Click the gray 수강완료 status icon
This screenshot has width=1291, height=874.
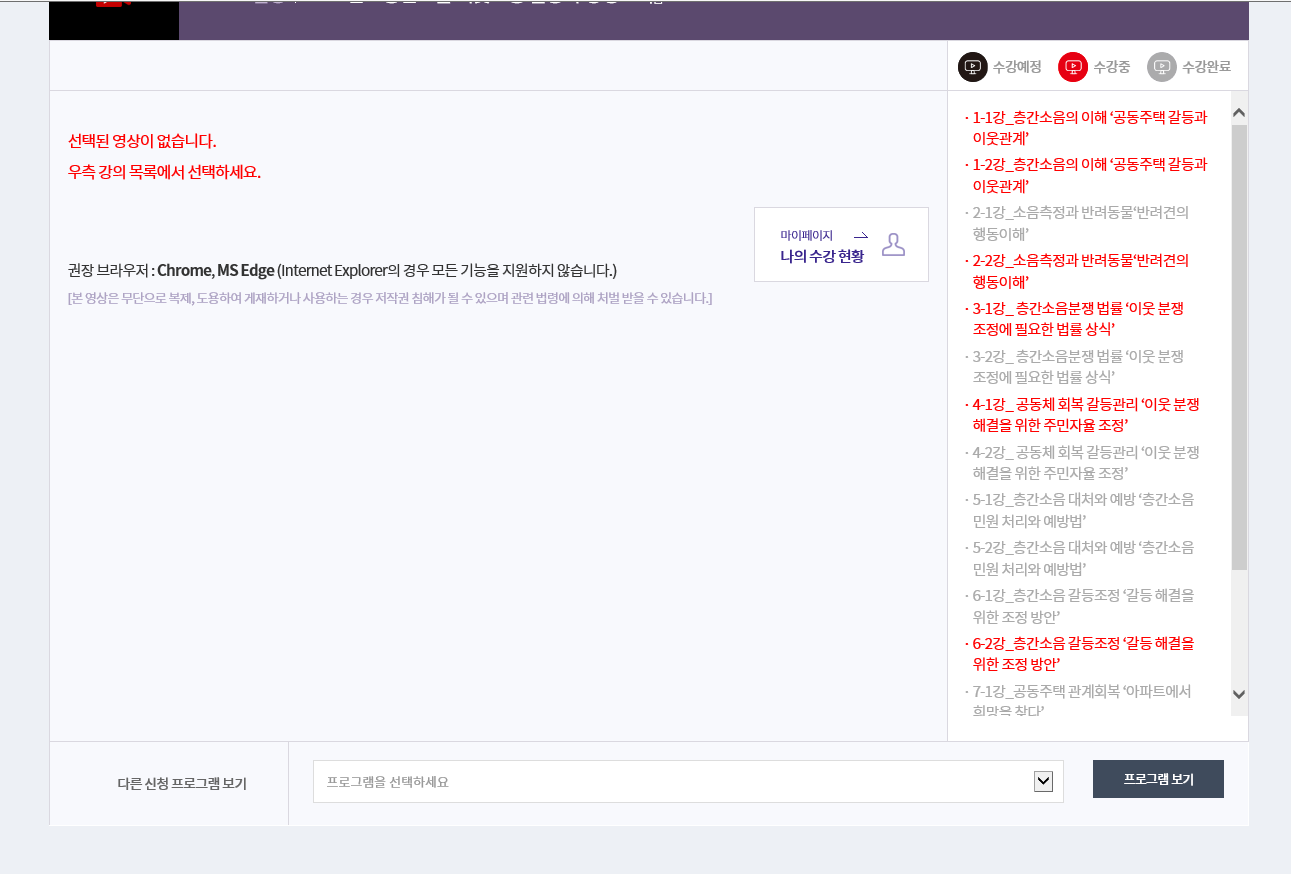pos(1162,67)
